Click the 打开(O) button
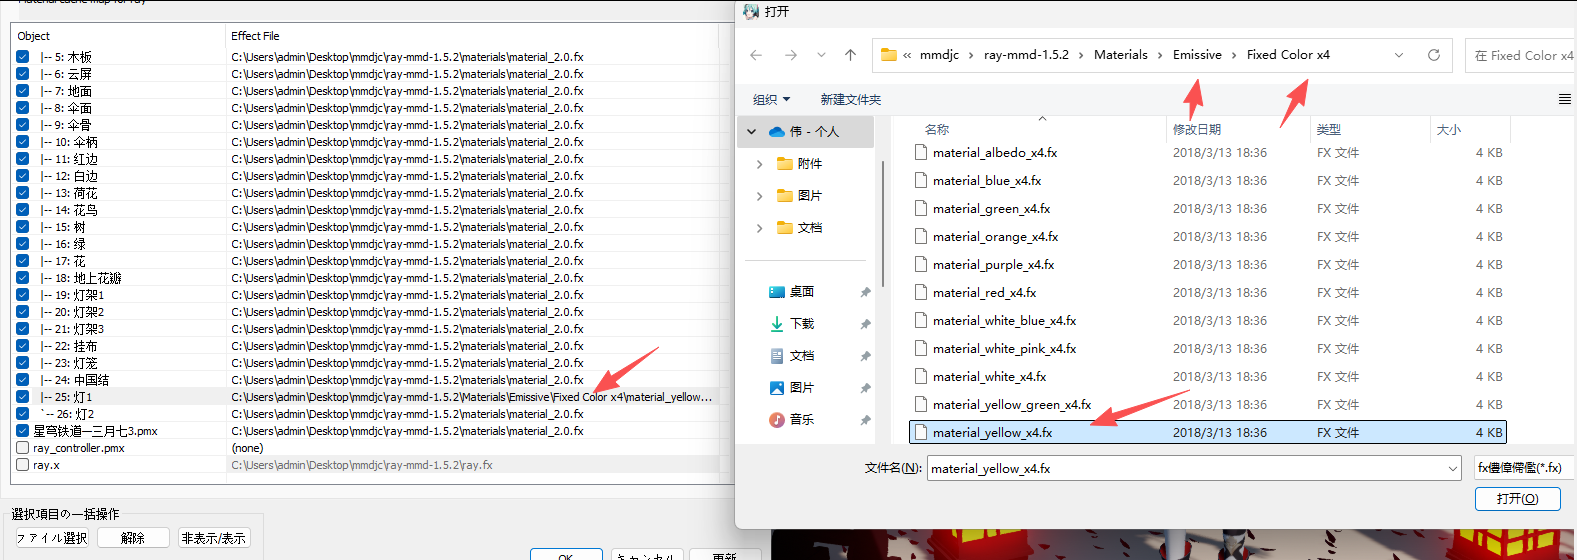The width and height of the screenshot is (1577, 560). click(1518, 498)
